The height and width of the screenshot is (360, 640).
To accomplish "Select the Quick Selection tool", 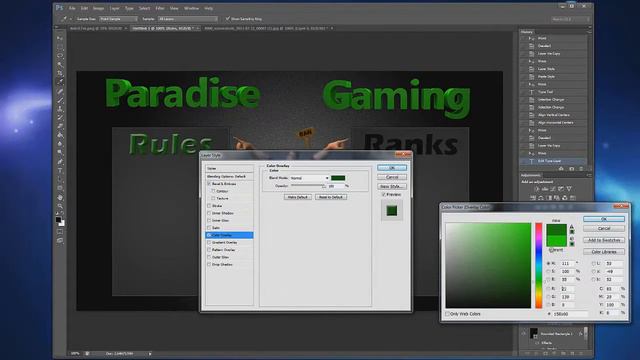I will click(x=60, y=64).
